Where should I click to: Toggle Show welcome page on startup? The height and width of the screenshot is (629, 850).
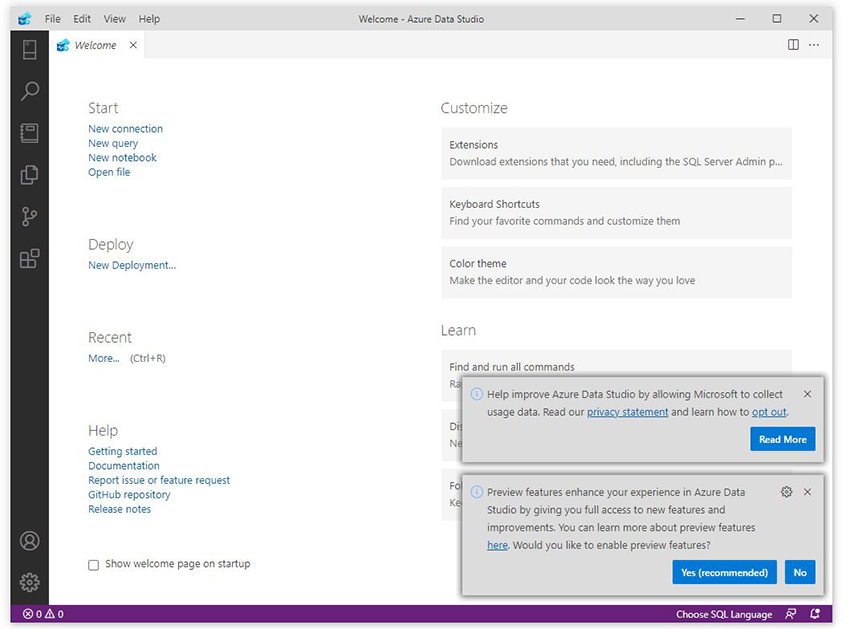click(94, 565)
